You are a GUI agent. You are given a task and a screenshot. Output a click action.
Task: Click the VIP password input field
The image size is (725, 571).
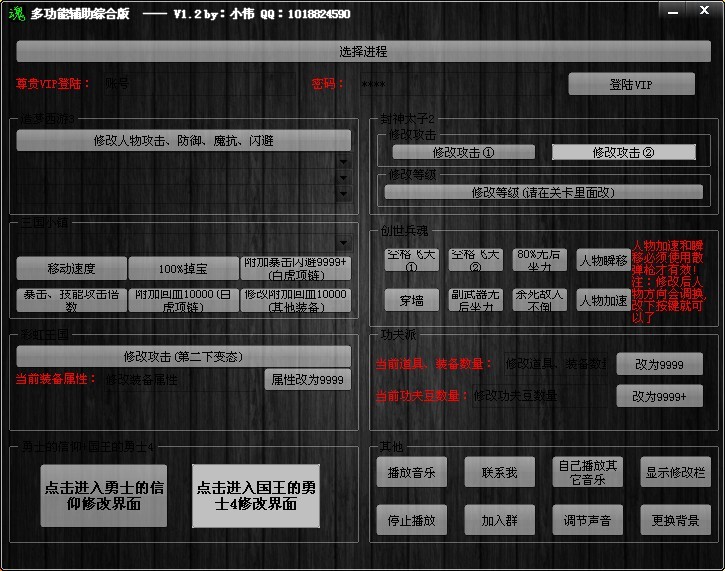click(440, 85)
